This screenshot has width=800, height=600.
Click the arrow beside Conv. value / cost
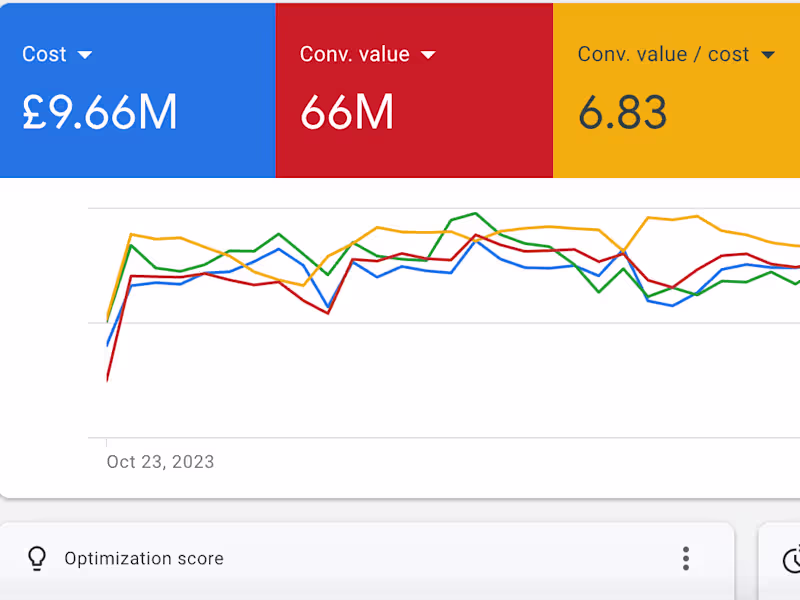[766, 55]
